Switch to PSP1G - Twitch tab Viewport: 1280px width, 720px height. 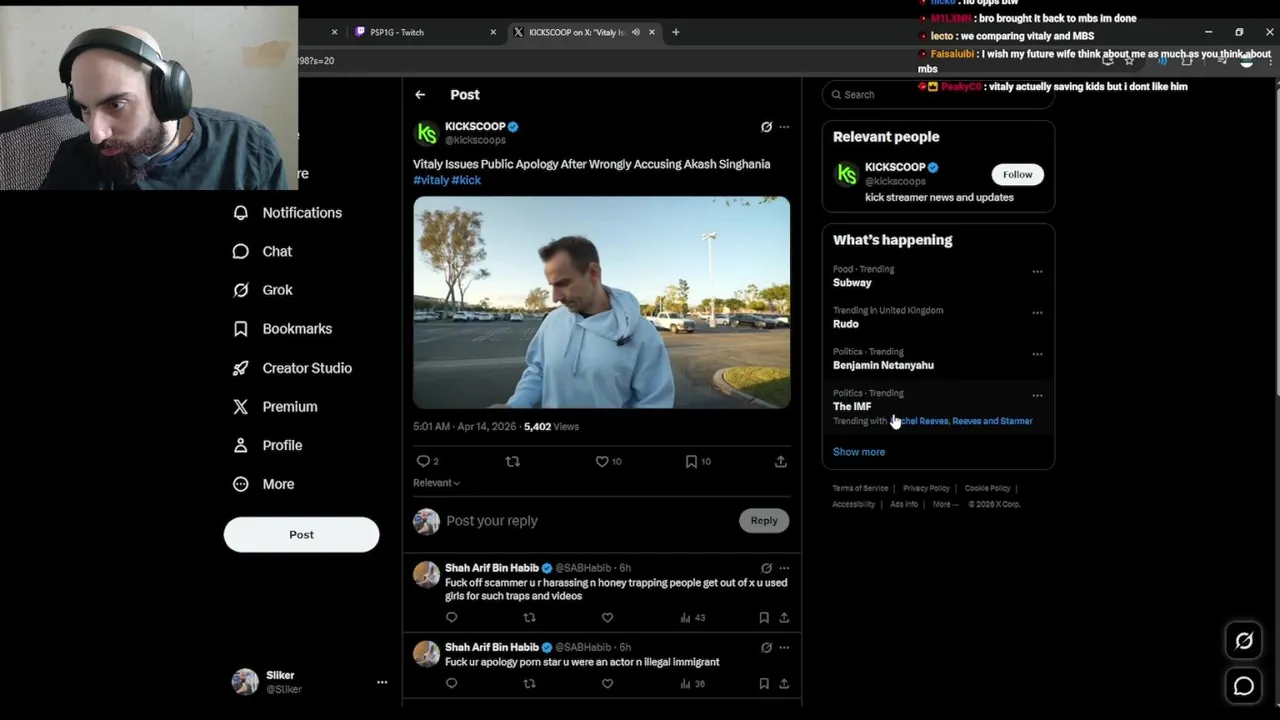(425, 33)
